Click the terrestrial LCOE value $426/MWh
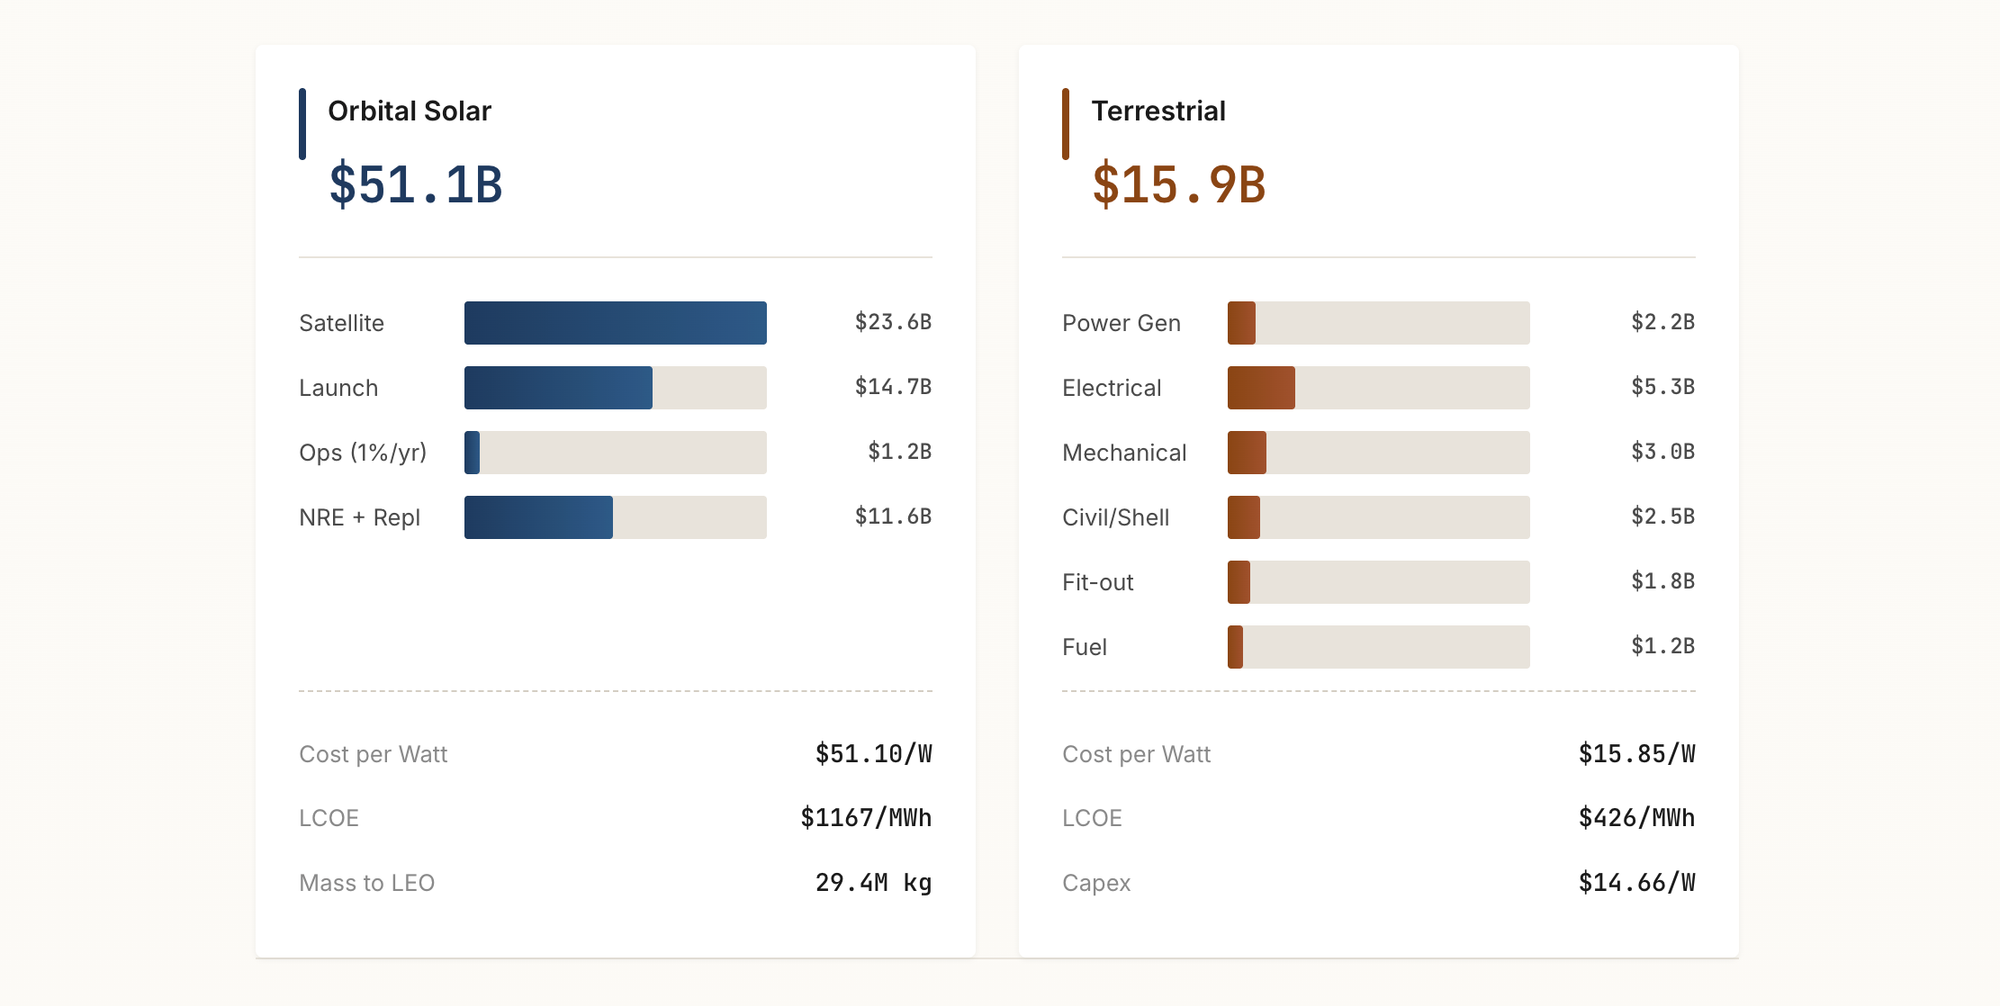Screen dimensions: 2000x1006 1636,818
